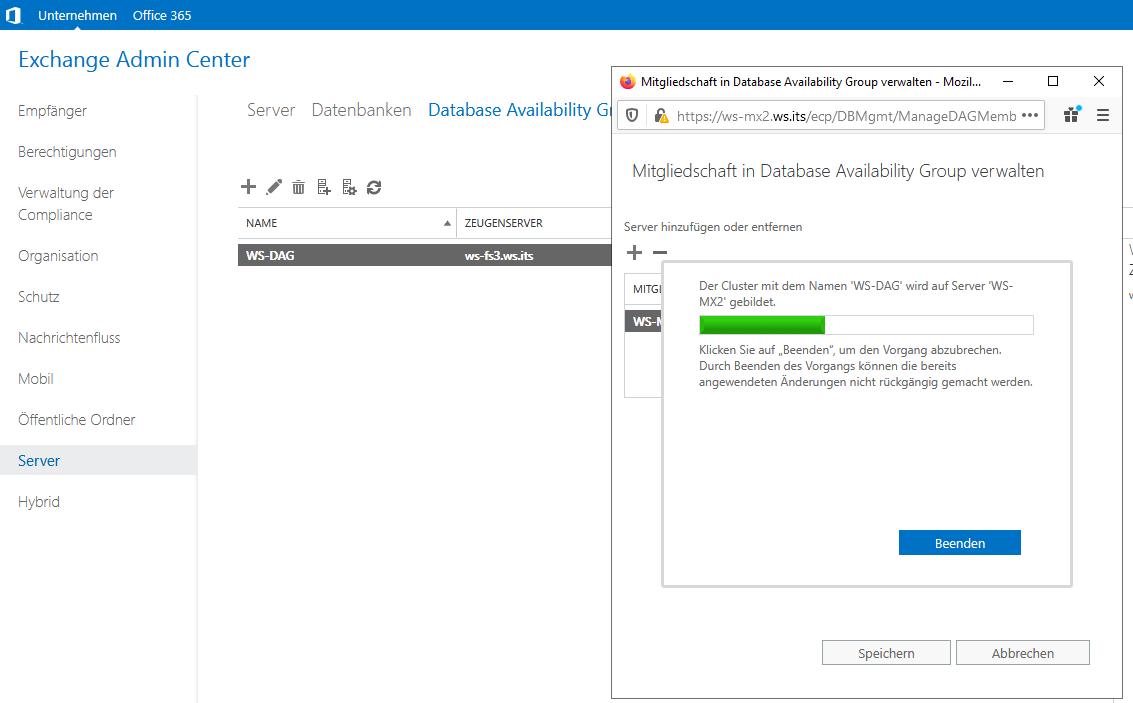Open Verwaltung der Compliance section

point(66,204)
